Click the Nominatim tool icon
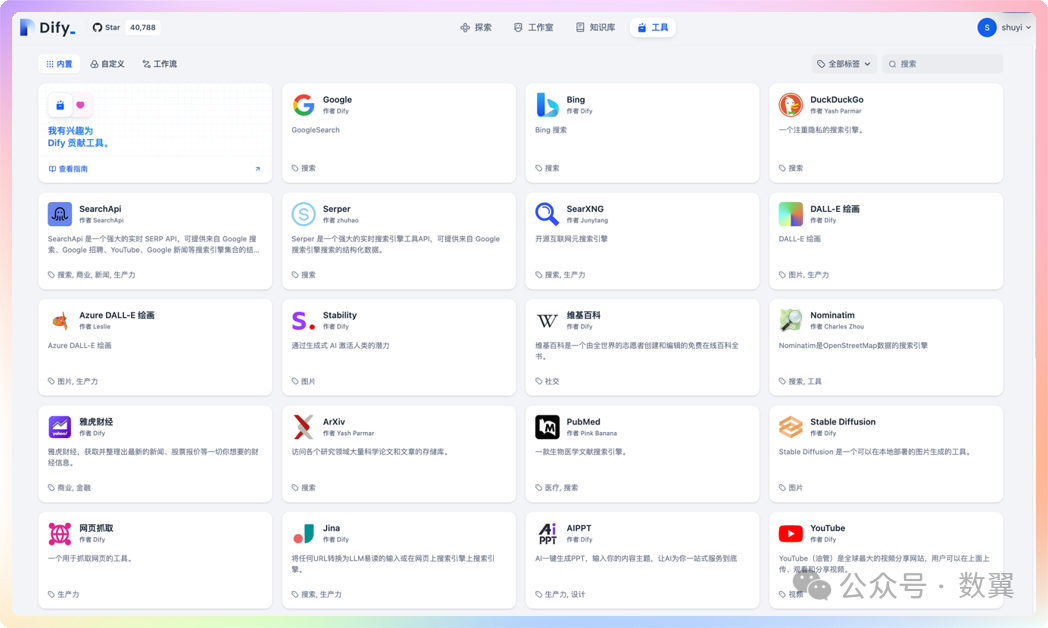The height and width of the screenshot is (628, 1048). tap(791, 321)
